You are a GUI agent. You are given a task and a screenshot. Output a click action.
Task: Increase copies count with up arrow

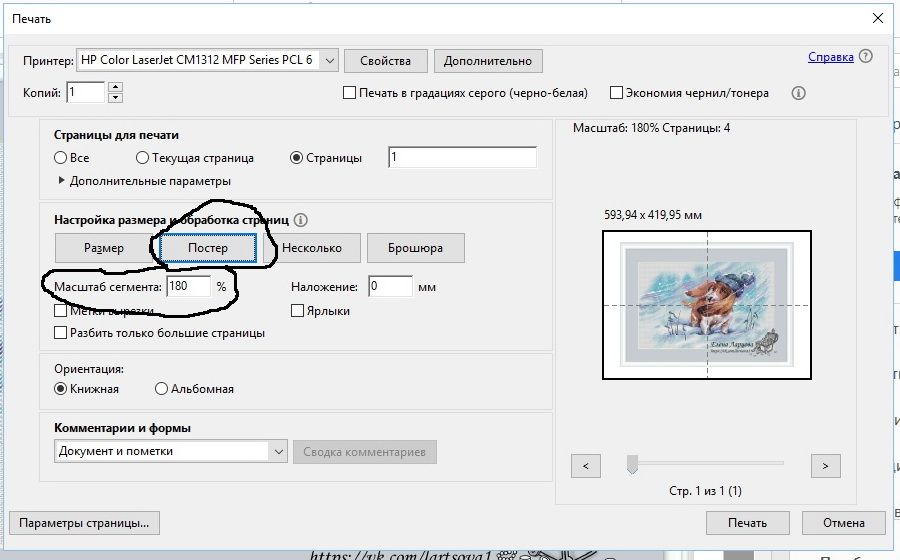coord(115,87)
